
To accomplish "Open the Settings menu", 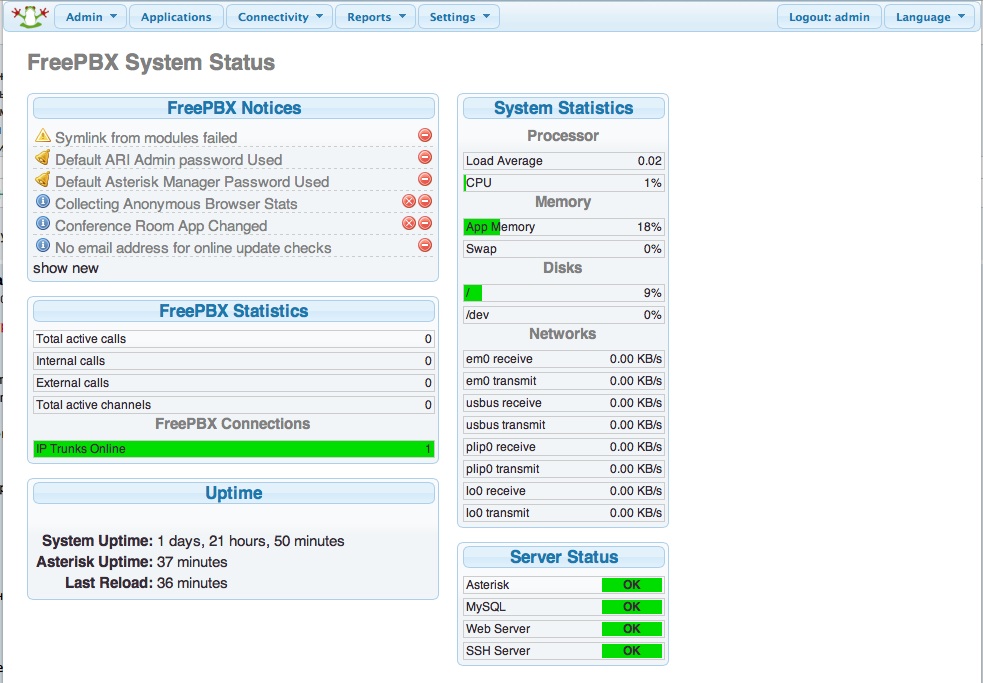I will 459,17.
